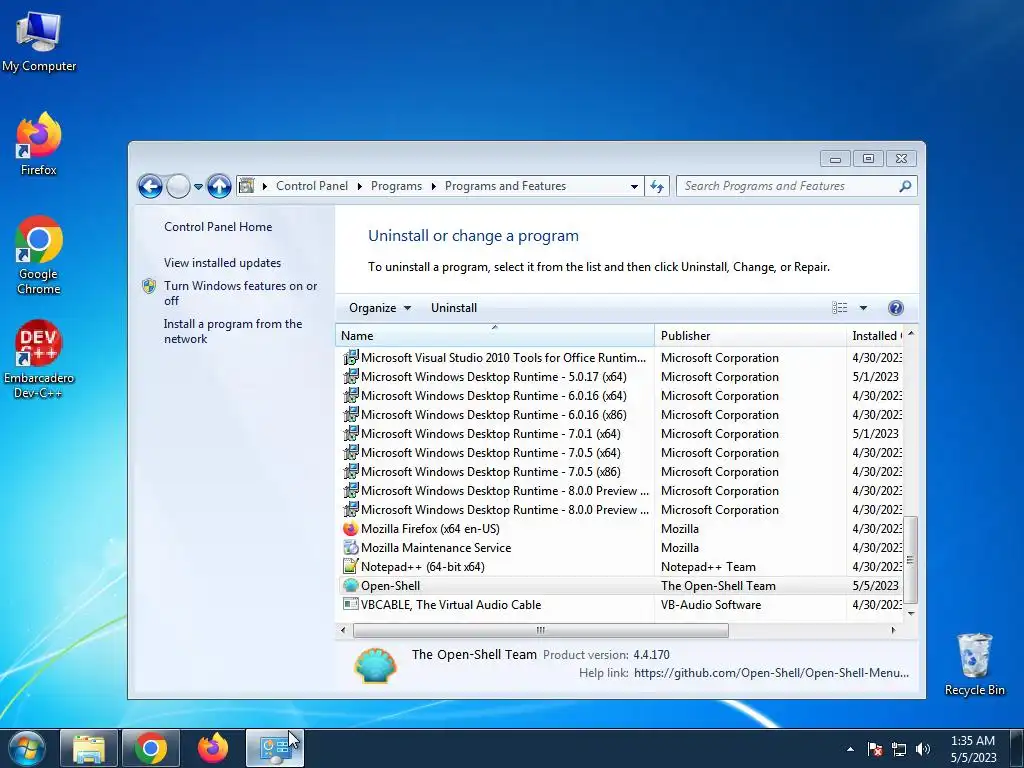Screen dimensions: 1024x768
Task: Click the Control Panel taskbar button
Action: pyautogui.click(x=274, y=748)
